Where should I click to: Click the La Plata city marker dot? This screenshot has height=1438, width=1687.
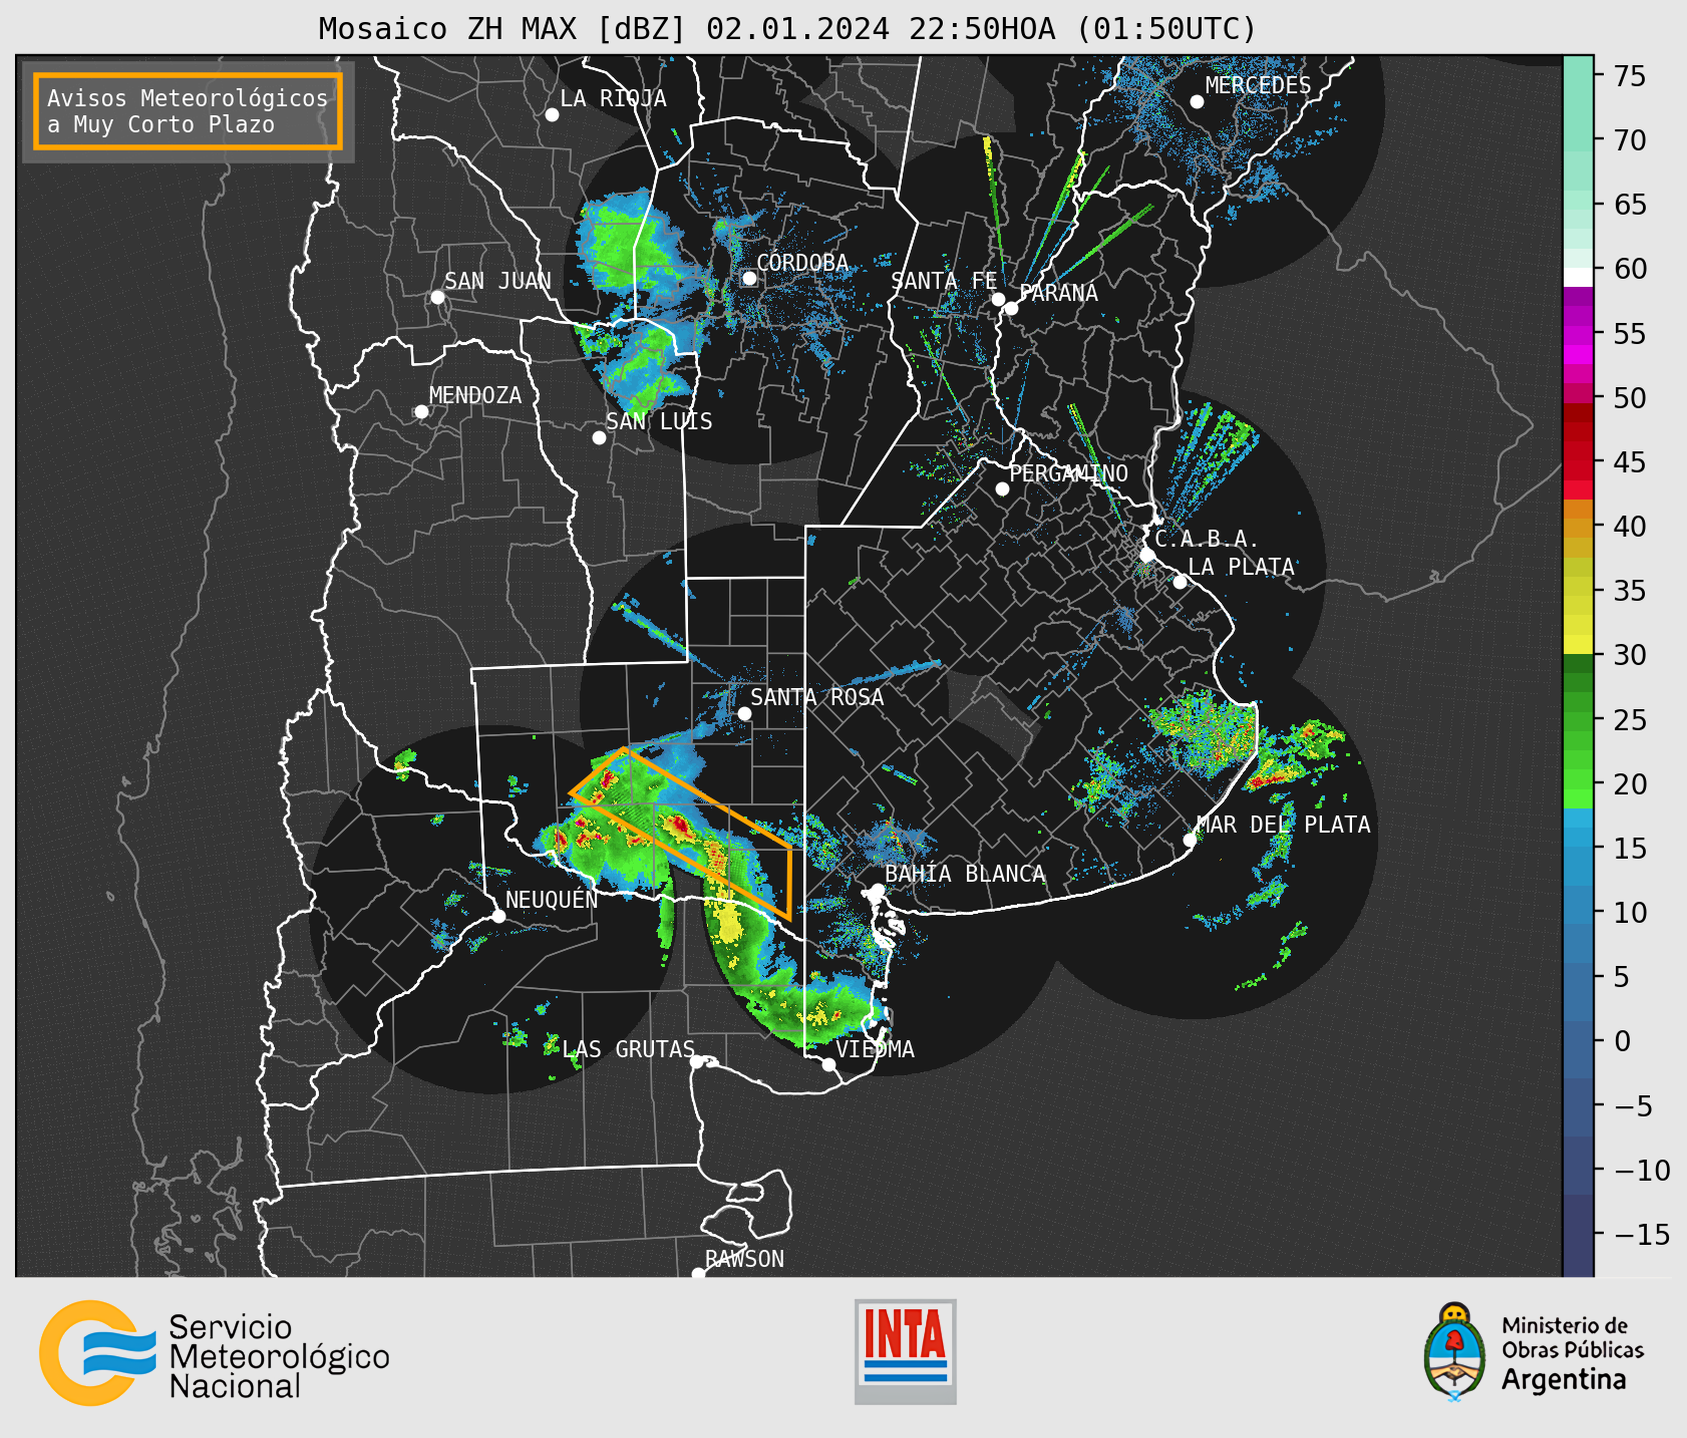pos(1180,582)
